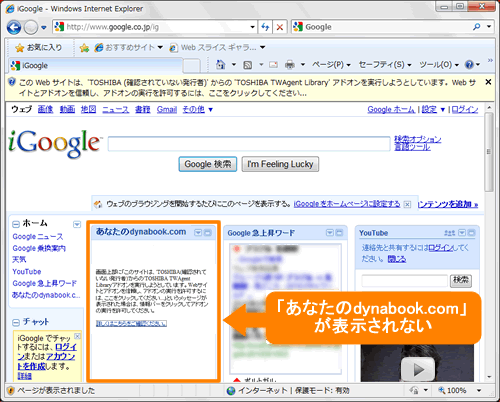The image size is (500, 402).
Task: Click the blue Help question mark icon
Action: click(x=469, y=65)
